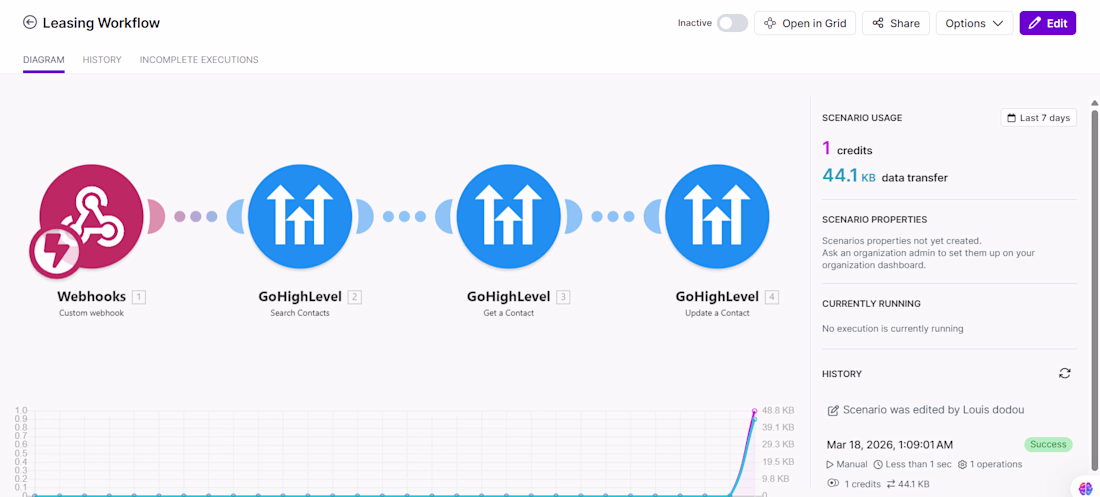The image size is (1100, 497).
Task: Click the module number 3 badge beside Get a Contact
Action: [563, 297]
